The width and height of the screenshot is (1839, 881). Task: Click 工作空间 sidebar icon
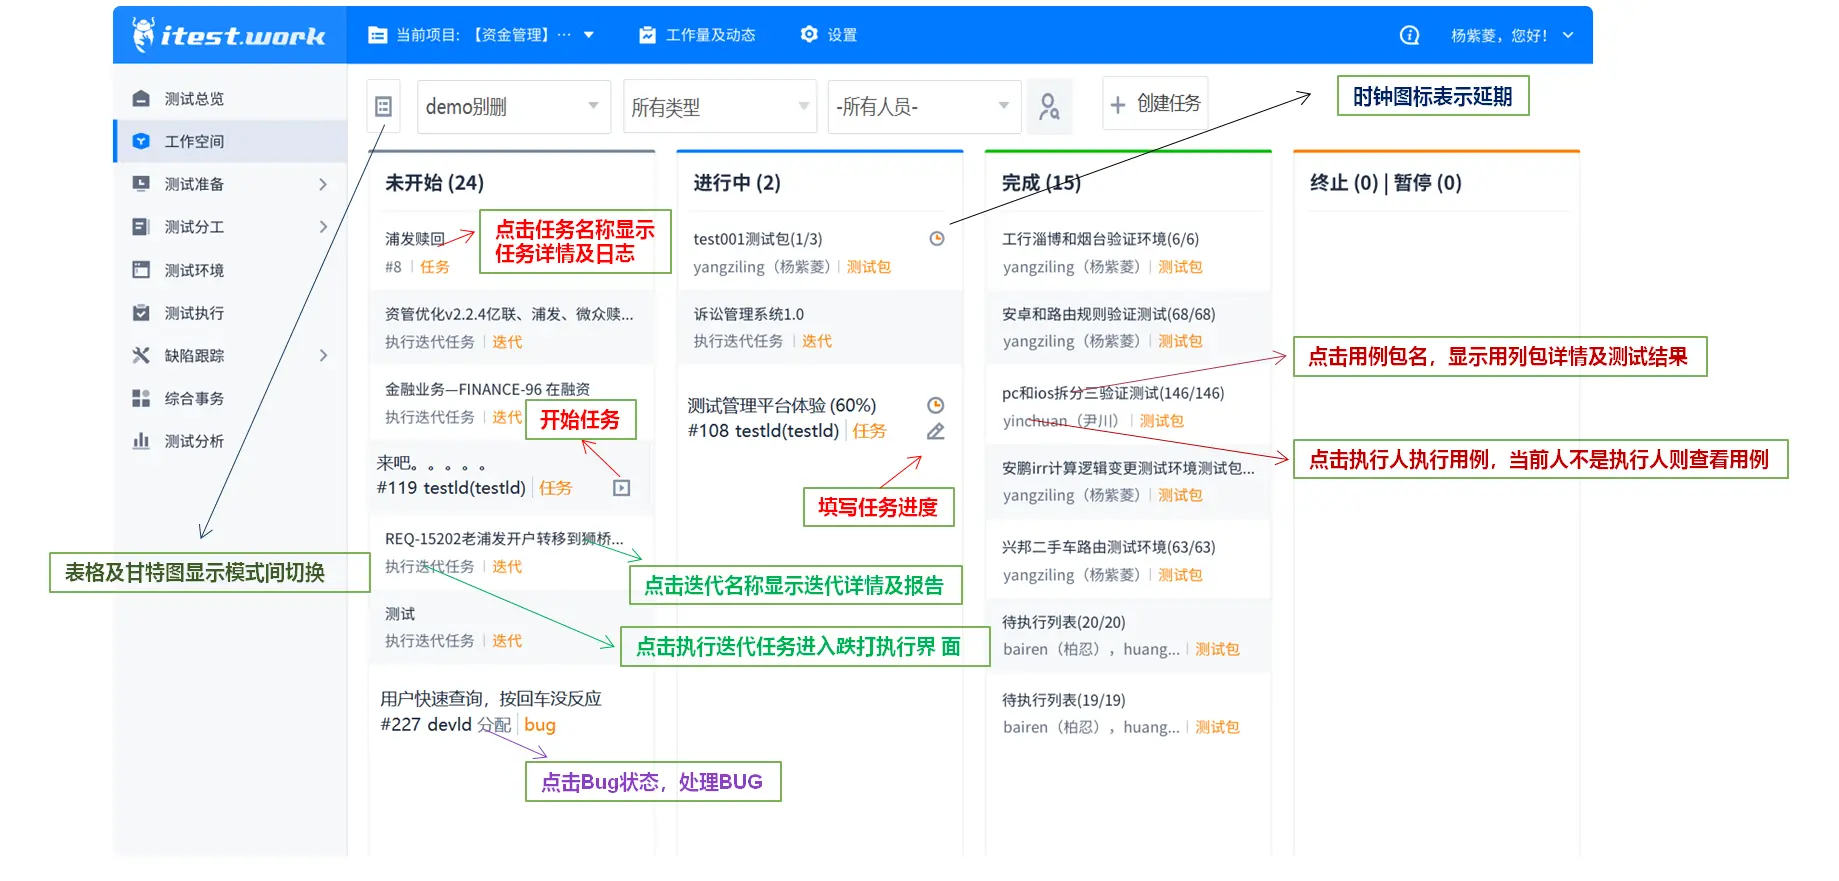(141, 141)
